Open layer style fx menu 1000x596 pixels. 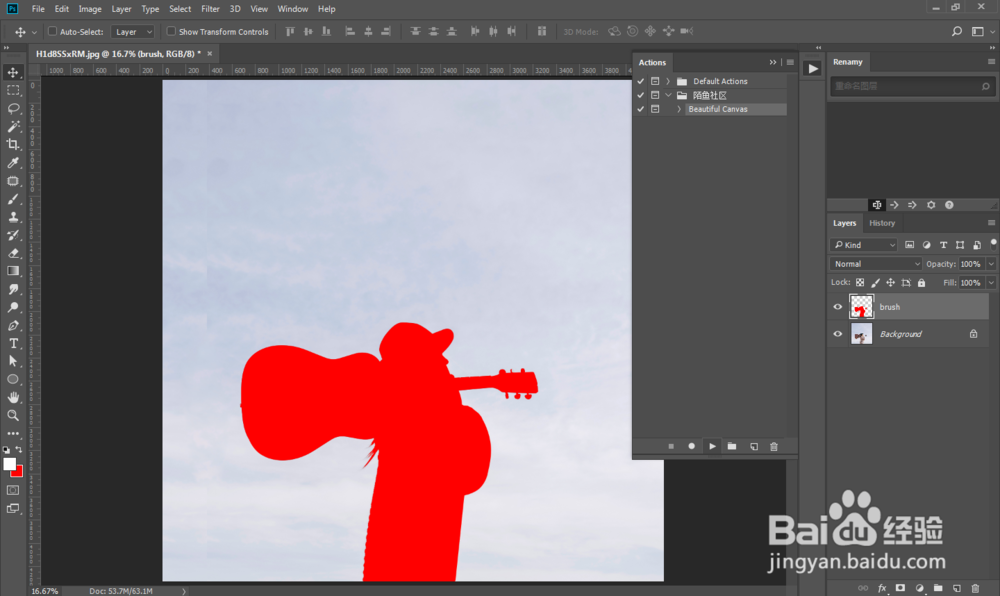pos(881,588)
